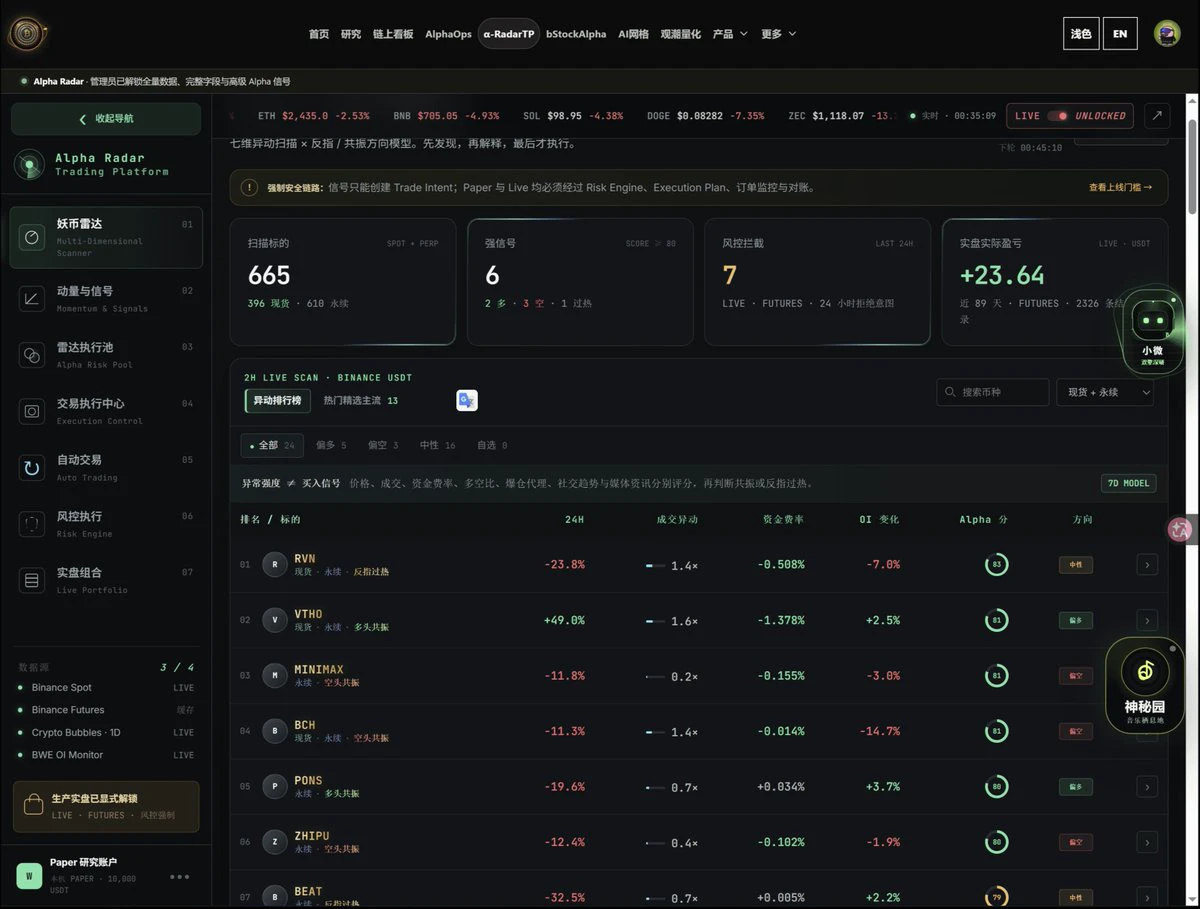Click the M coin badge for MINIMAX
This screenshot has width=1200, height=909.
pyautogui.click(x=274, y=676)
